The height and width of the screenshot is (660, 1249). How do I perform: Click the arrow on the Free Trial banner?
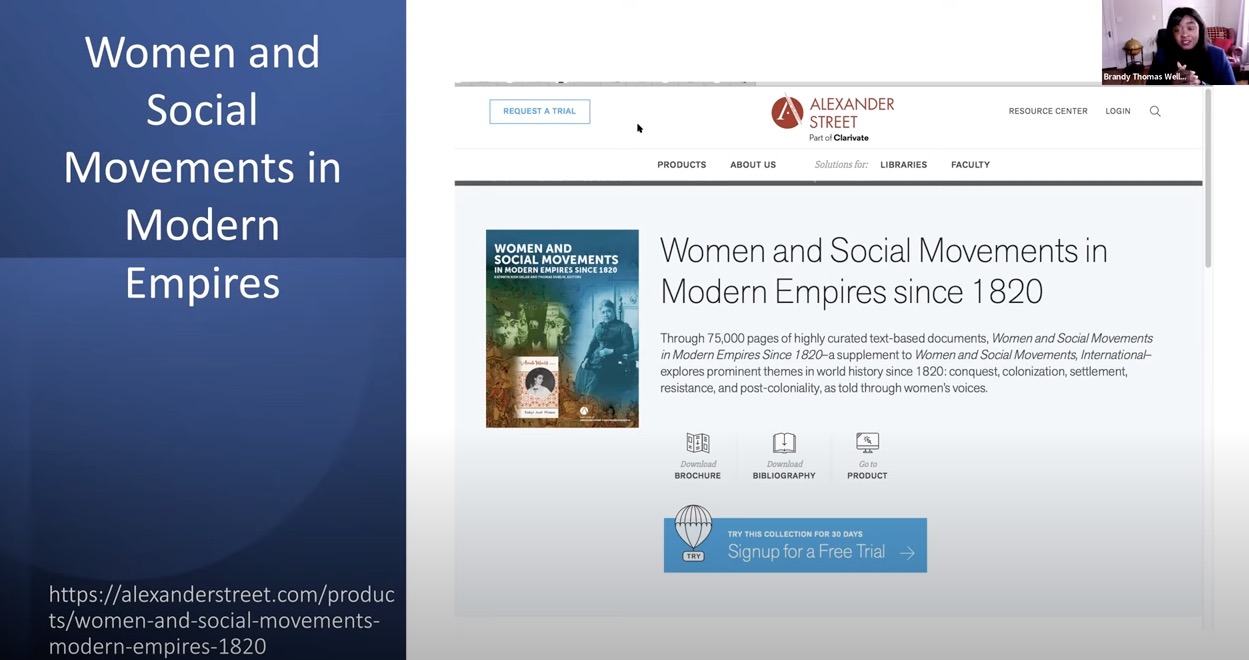point(907,553)
